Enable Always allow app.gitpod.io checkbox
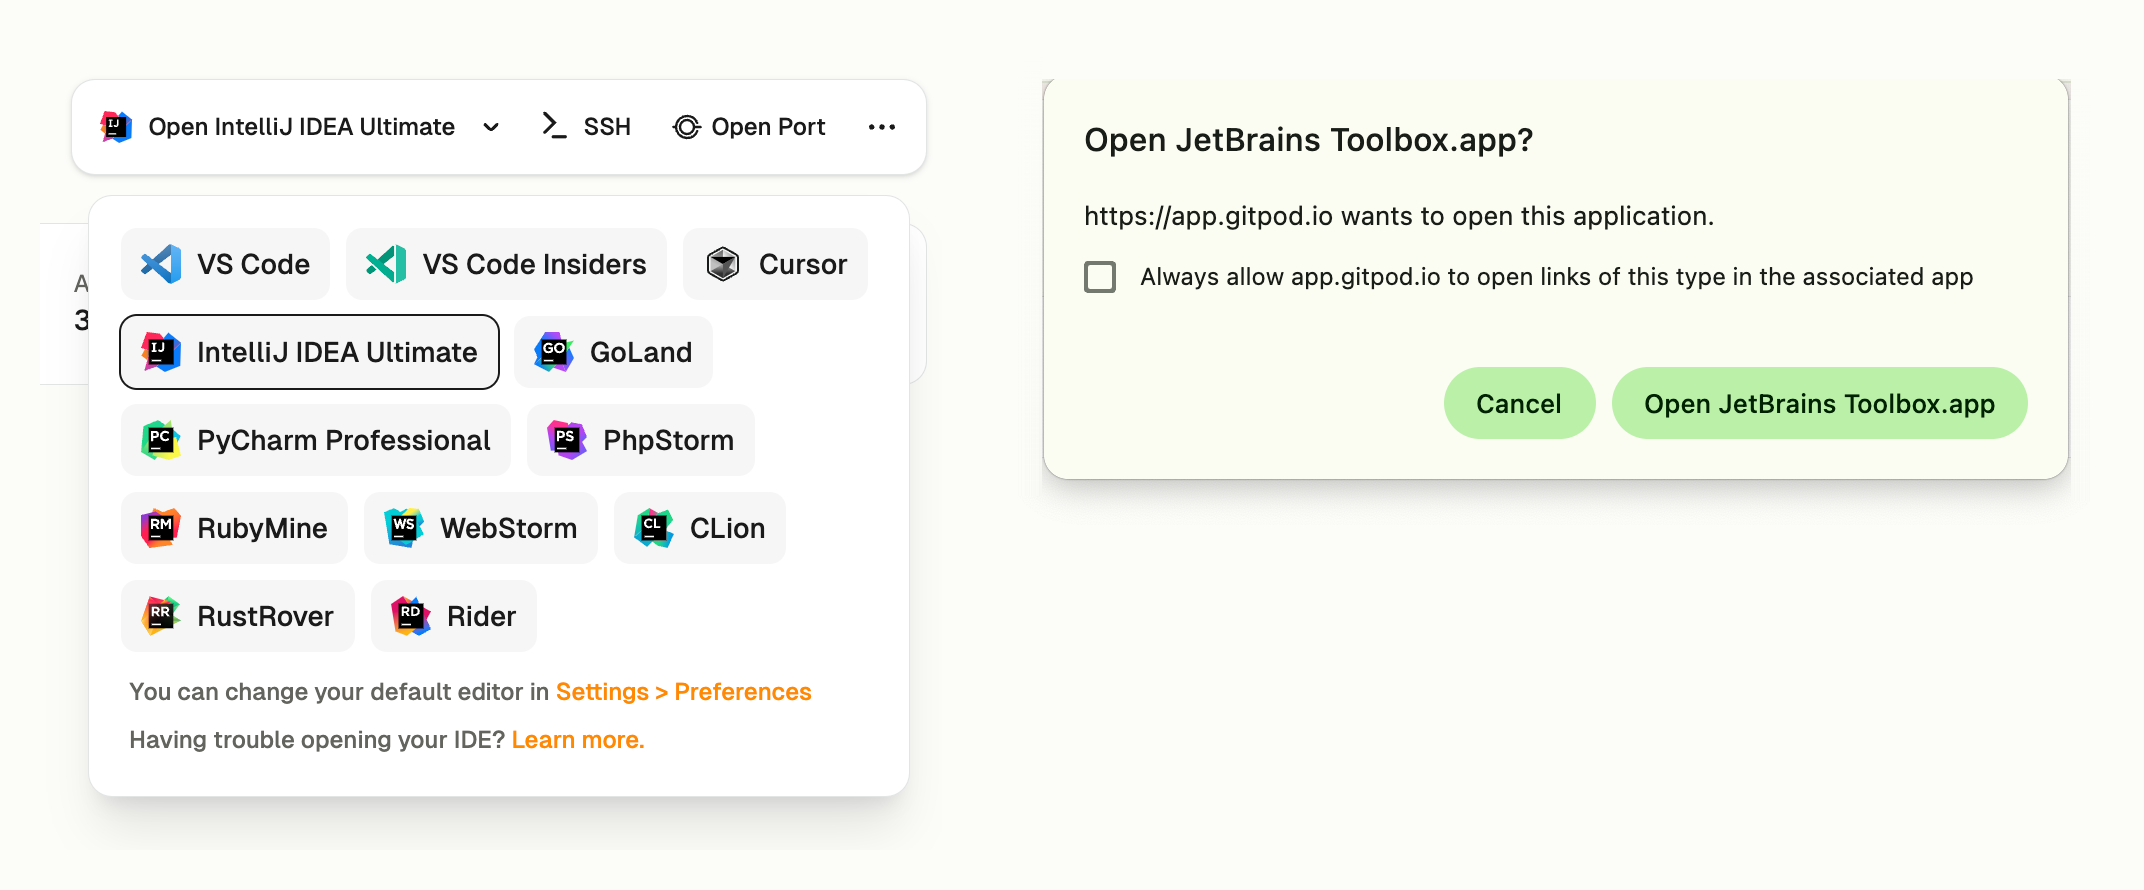 1100,277
